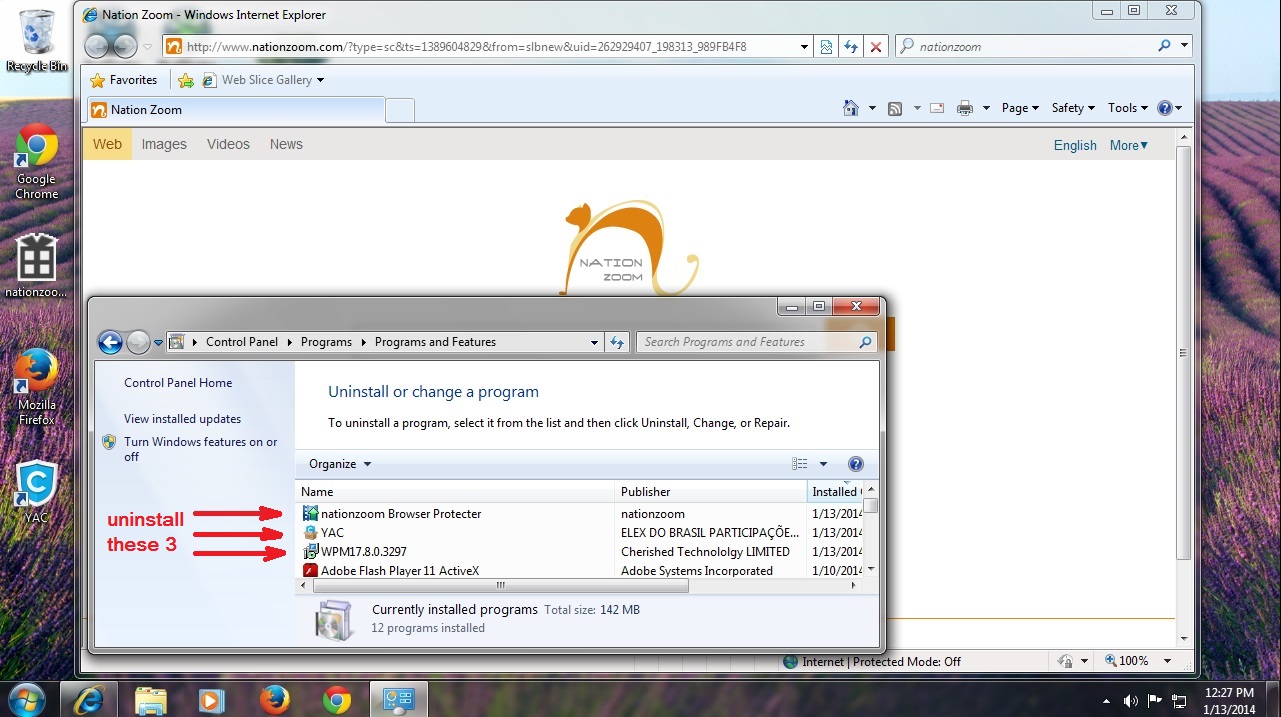The image size is (1281, 717).
Task: Open the IE search provider dropdown
Action: coord(1185,46)
